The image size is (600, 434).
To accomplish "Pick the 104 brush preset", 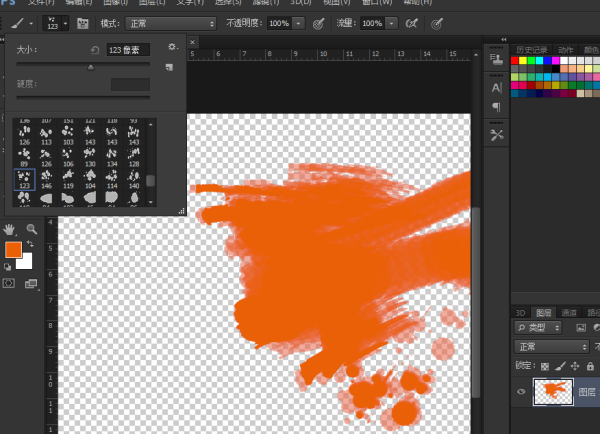I will [90, 179].
